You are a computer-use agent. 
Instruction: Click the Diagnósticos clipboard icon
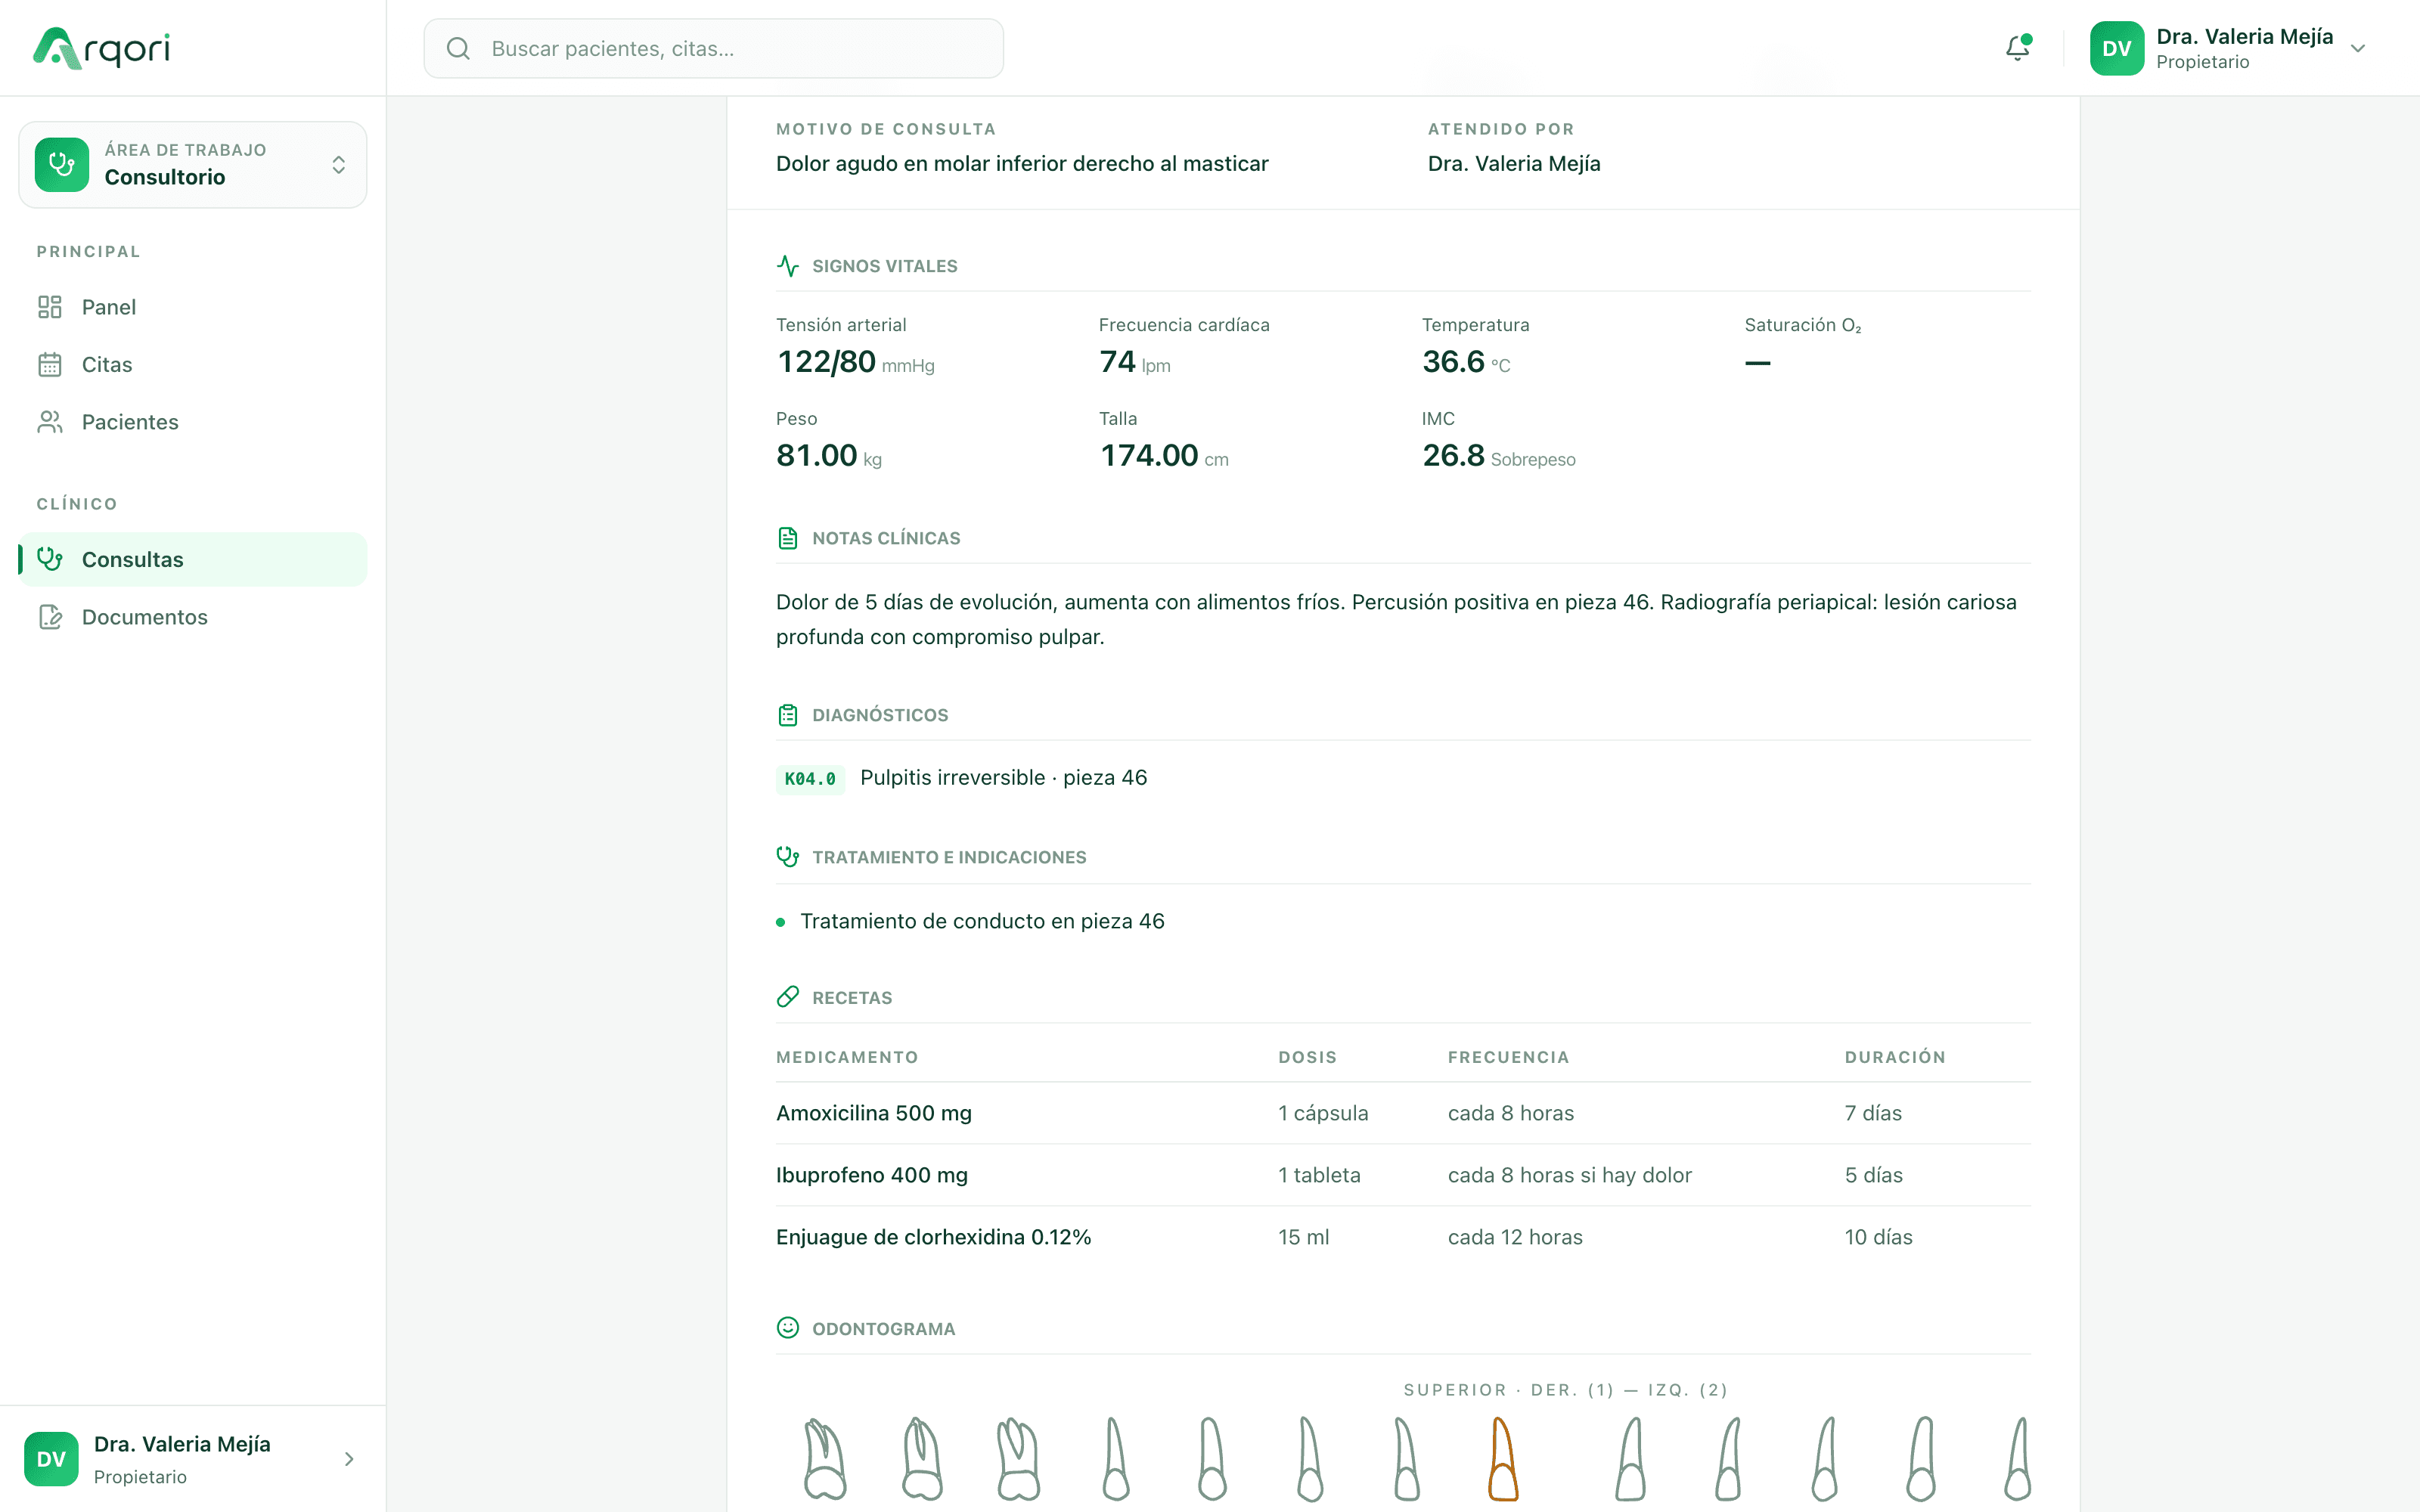pyautogui.click(x=788, y=715)
